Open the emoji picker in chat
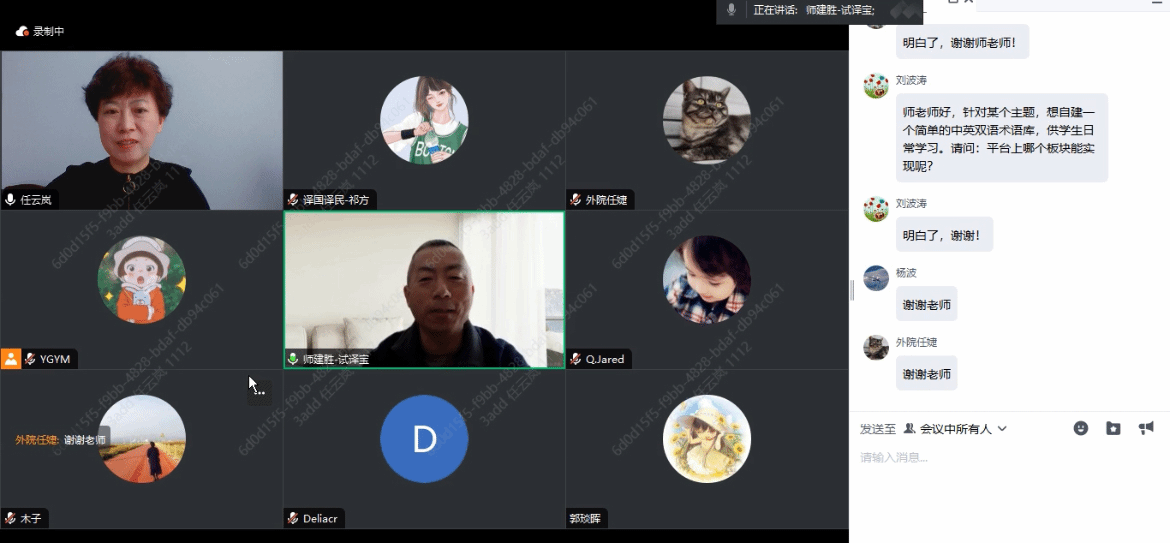This screenshot has width=1170, height=543. pos(1081,428)
